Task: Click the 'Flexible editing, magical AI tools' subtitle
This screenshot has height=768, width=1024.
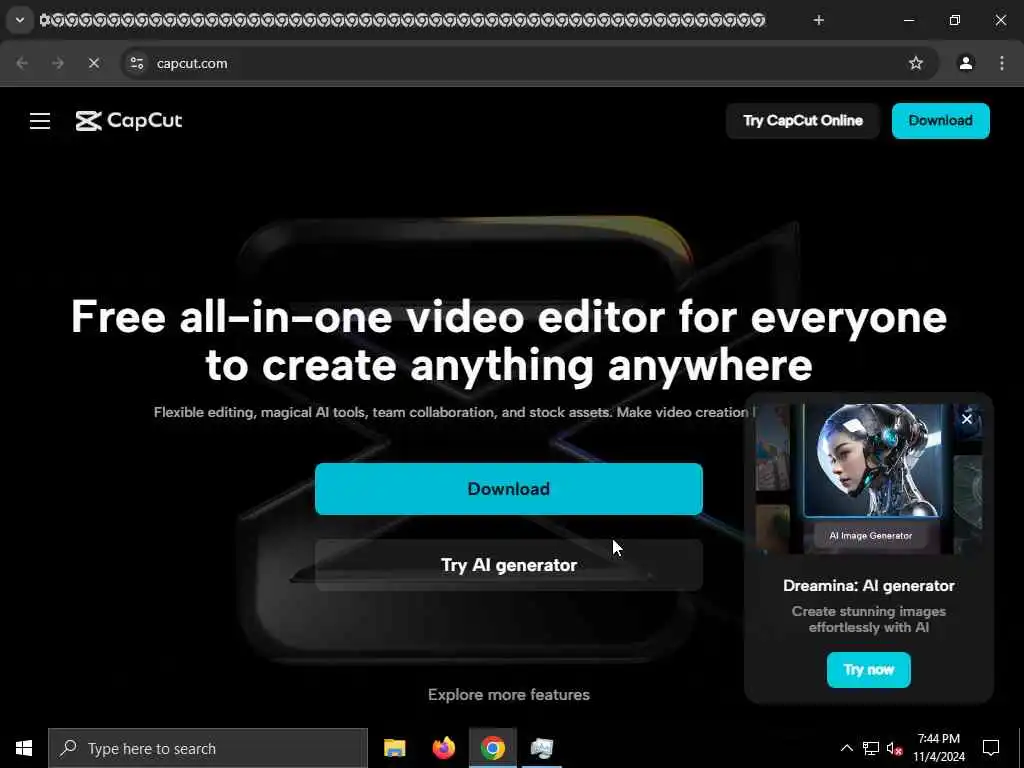Action: (x=454, y=413)
